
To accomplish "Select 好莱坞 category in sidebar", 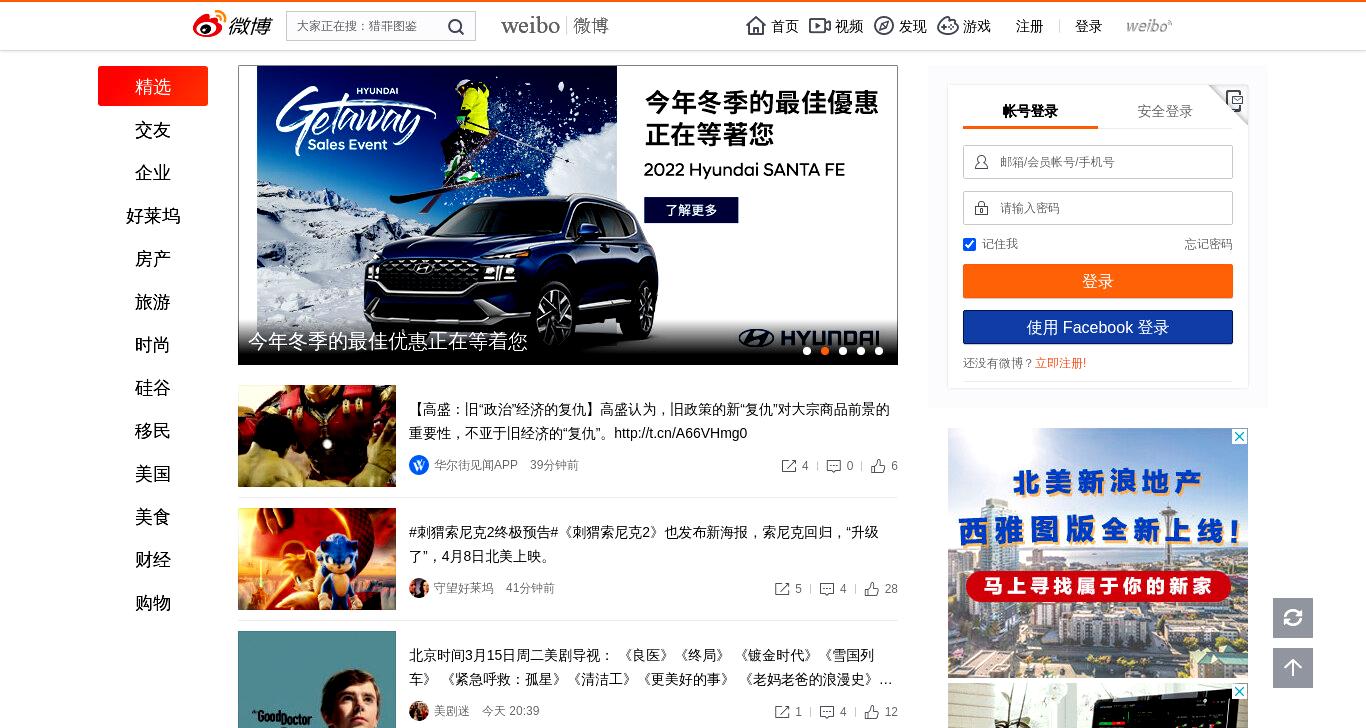I will tap(153, 216).
